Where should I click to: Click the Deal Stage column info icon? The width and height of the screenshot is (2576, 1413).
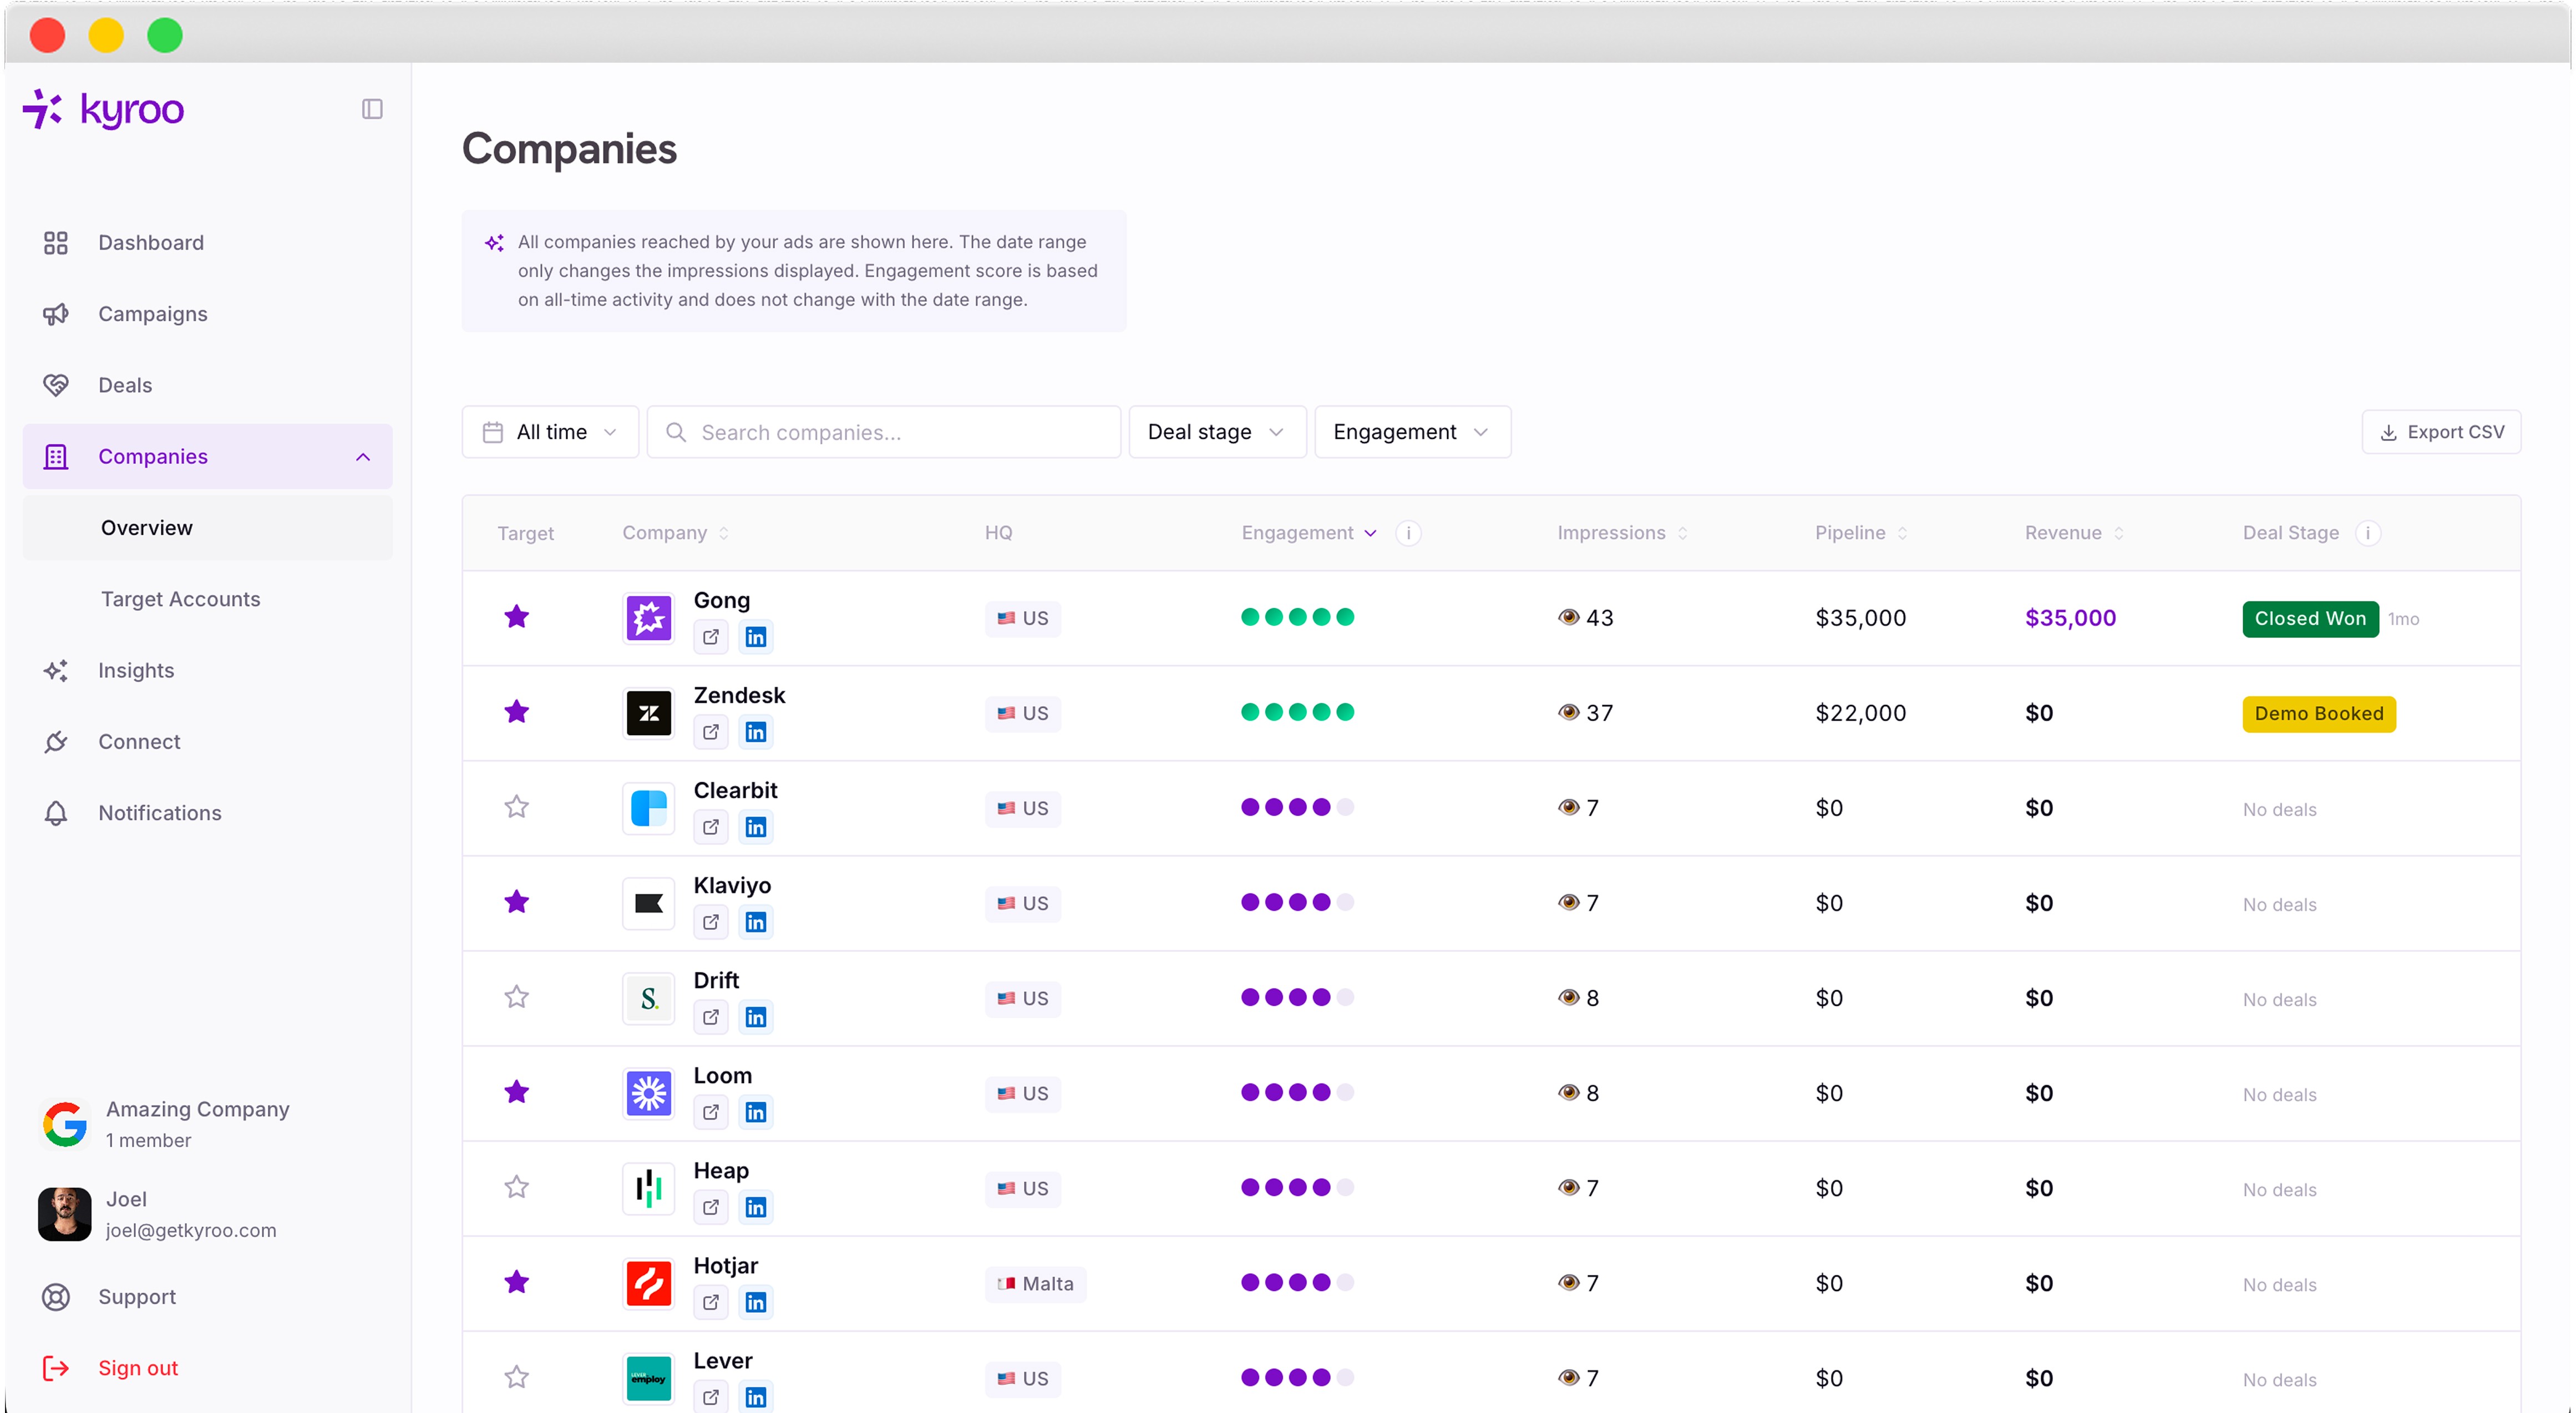pos(2367,533)
